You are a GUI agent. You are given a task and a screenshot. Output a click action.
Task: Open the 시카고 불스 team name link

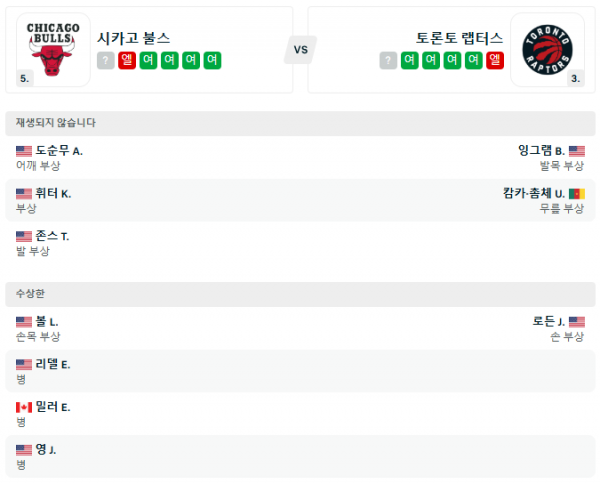(133, 38)
